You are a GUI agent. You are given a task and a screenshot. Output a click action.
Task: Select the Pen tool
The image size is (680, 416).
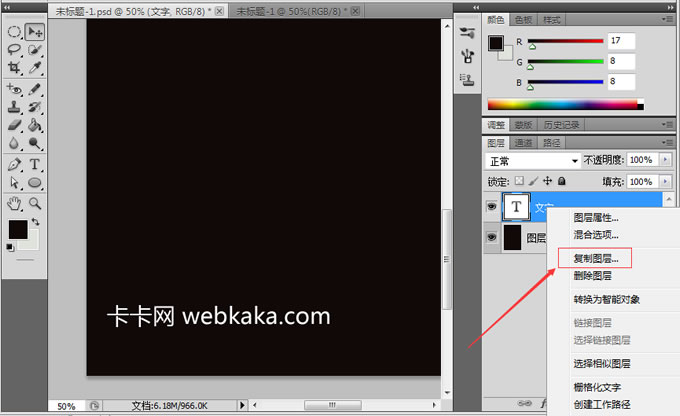point(14,165)
